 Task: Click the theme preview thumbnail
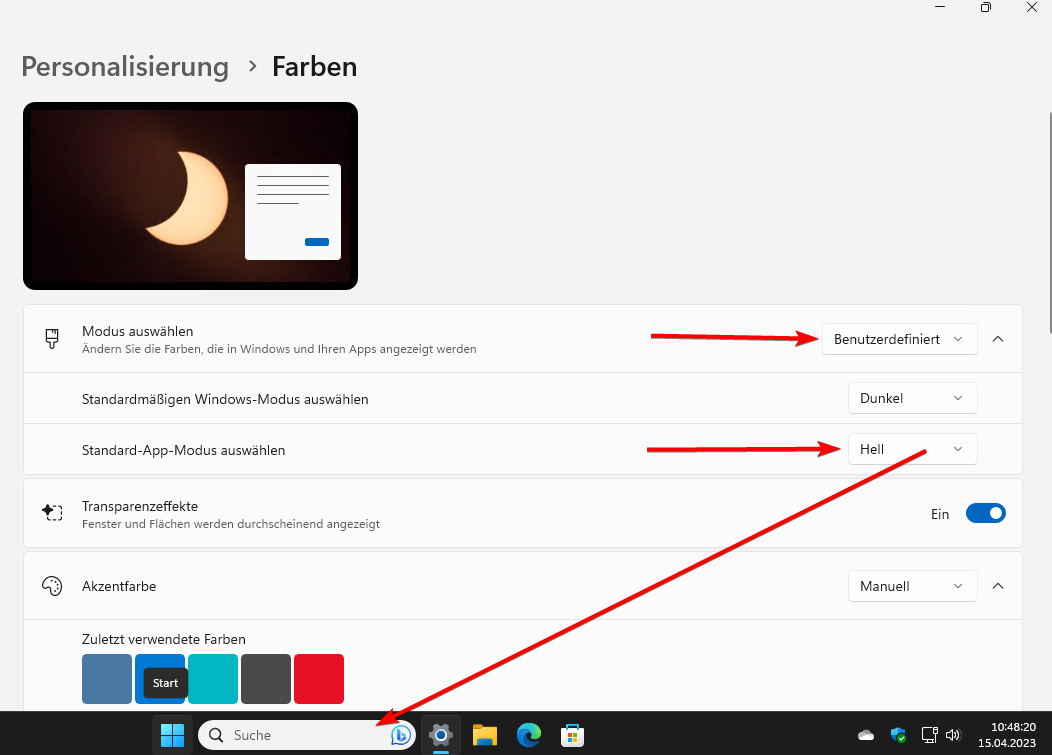coord(190,196)
